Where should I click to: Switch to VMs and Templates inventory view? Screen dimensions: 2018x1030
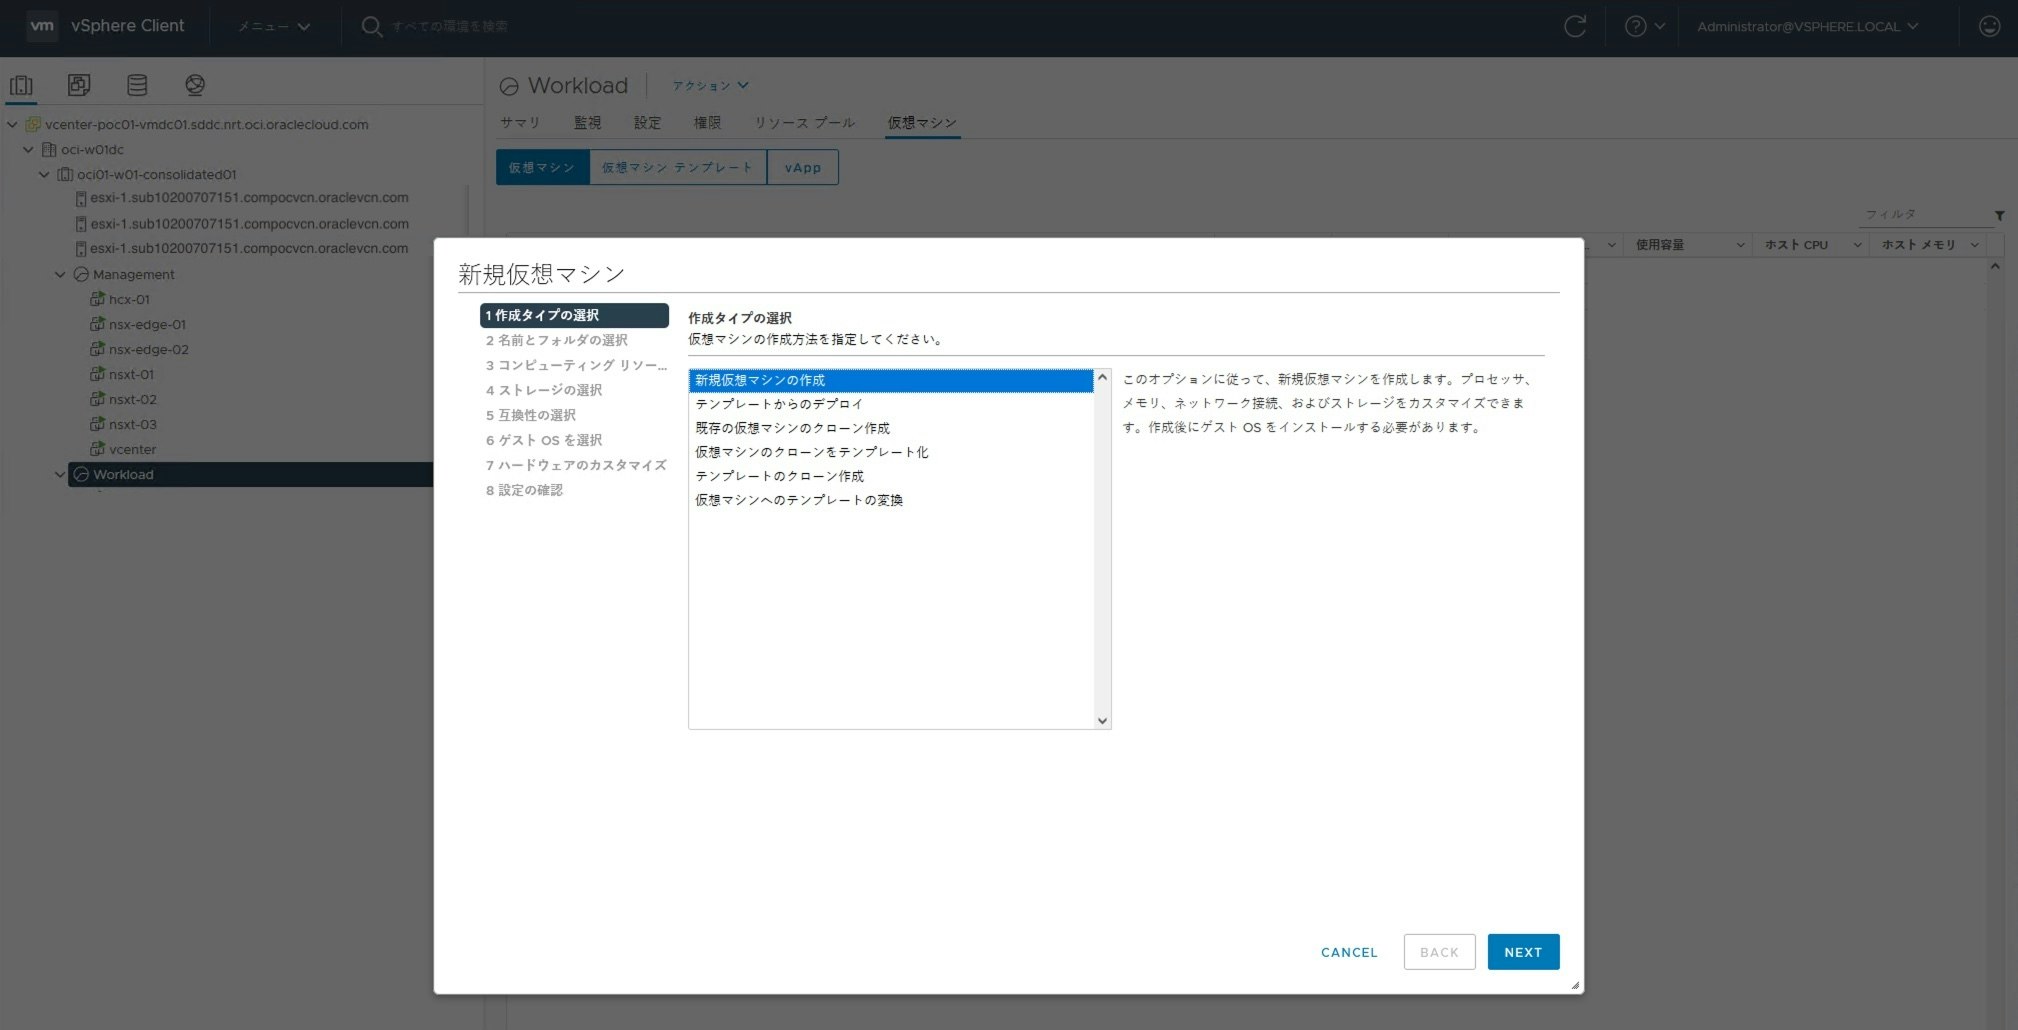coord(79,85)
